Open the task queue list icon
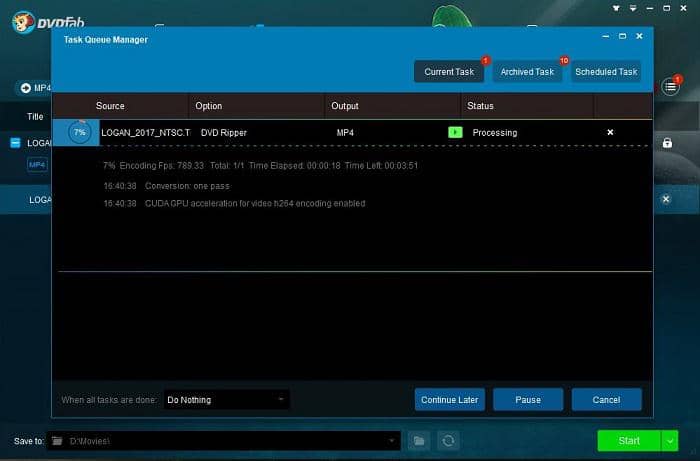This screenshot has height=461, width=700. 671,87
